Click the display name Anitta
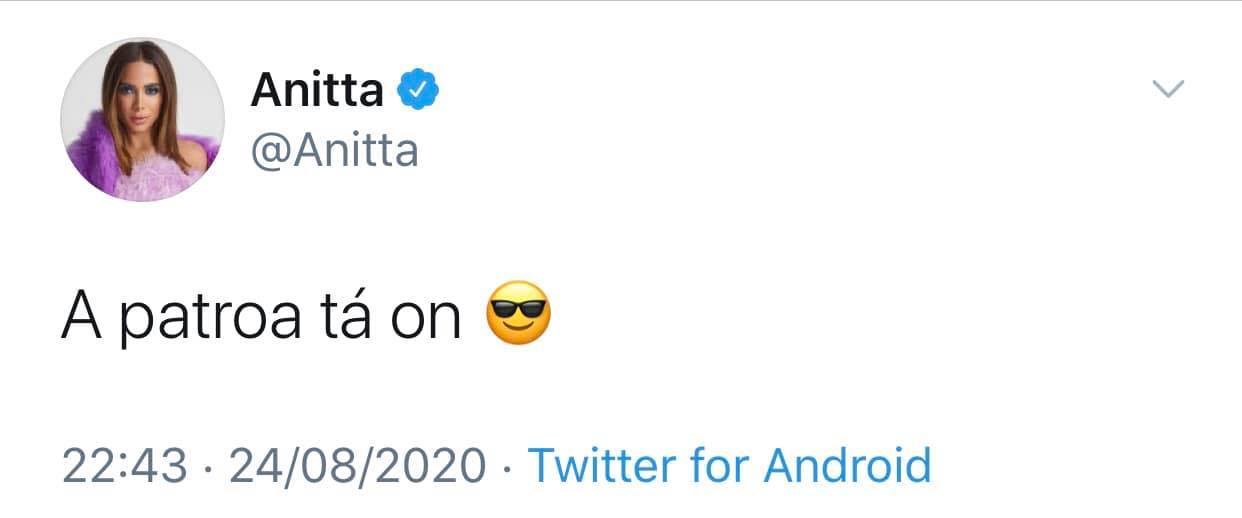The width and height of the screenshot is (1242, 518). point(316,91)
